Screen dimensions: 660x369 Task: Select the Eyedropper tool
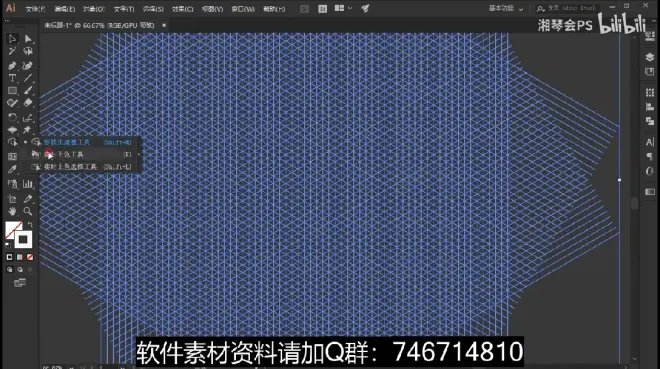(x=12, y=169)
